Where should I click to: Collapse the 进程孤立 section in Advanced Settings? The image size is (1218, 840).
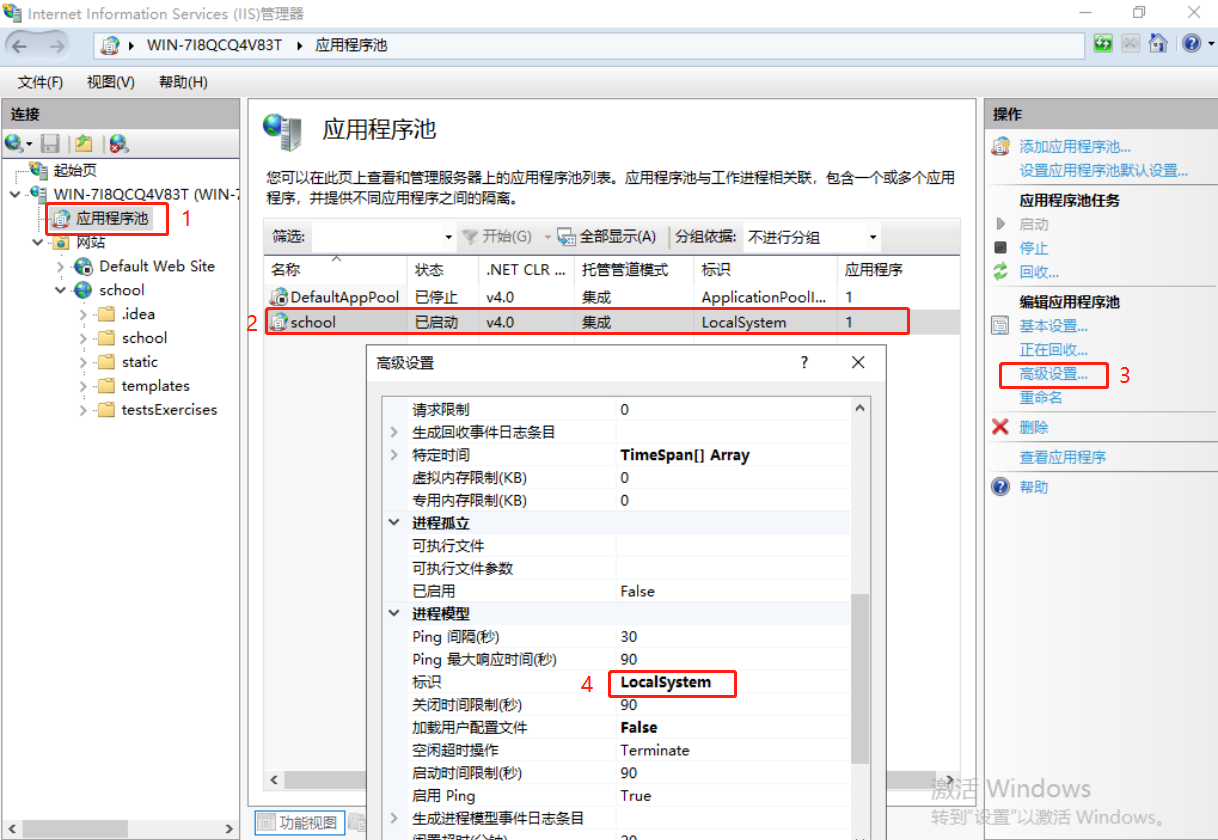click(393, 523)
